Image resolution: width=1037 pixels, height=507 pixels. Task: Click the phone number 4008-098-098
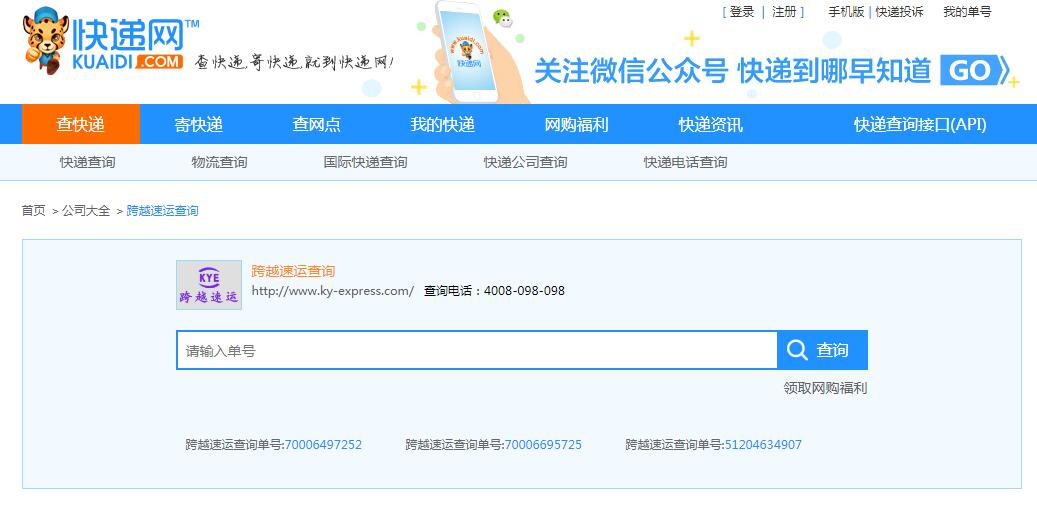point(524,291)
